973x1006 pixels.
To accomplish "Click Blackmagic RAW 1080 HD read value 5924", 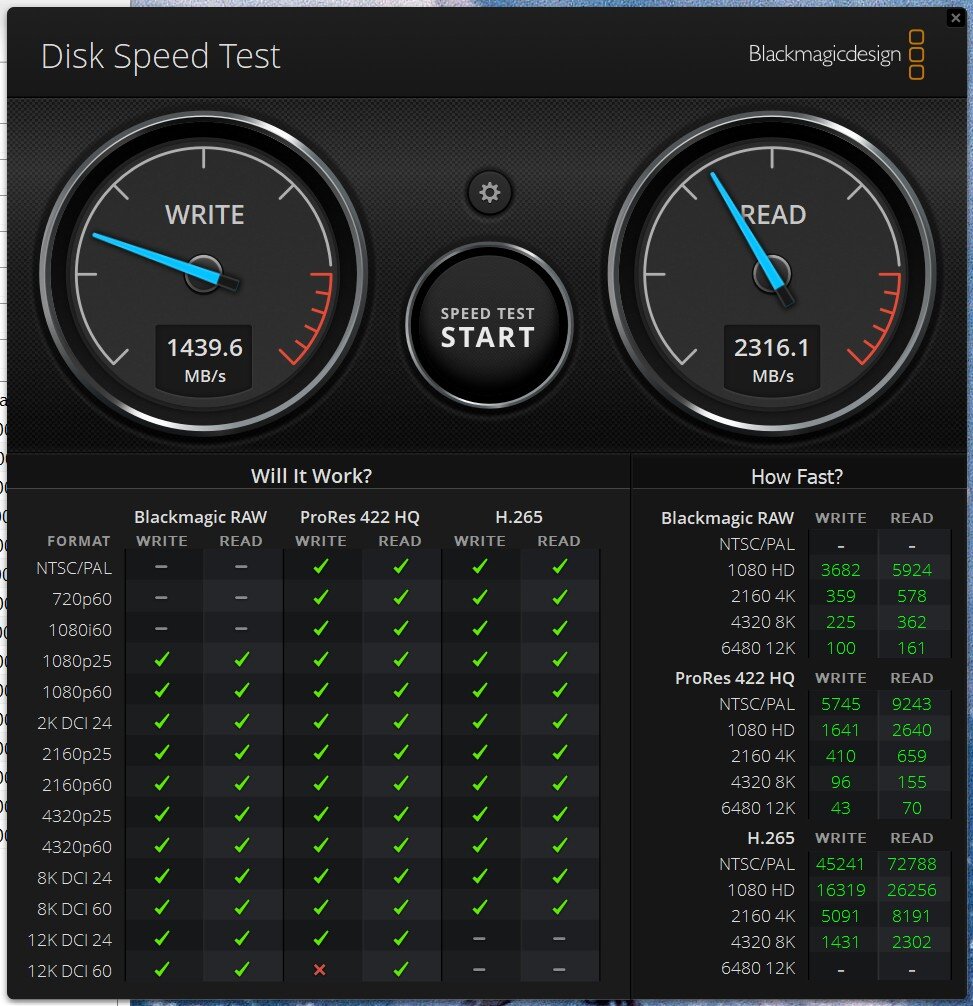I will (911, 570).
